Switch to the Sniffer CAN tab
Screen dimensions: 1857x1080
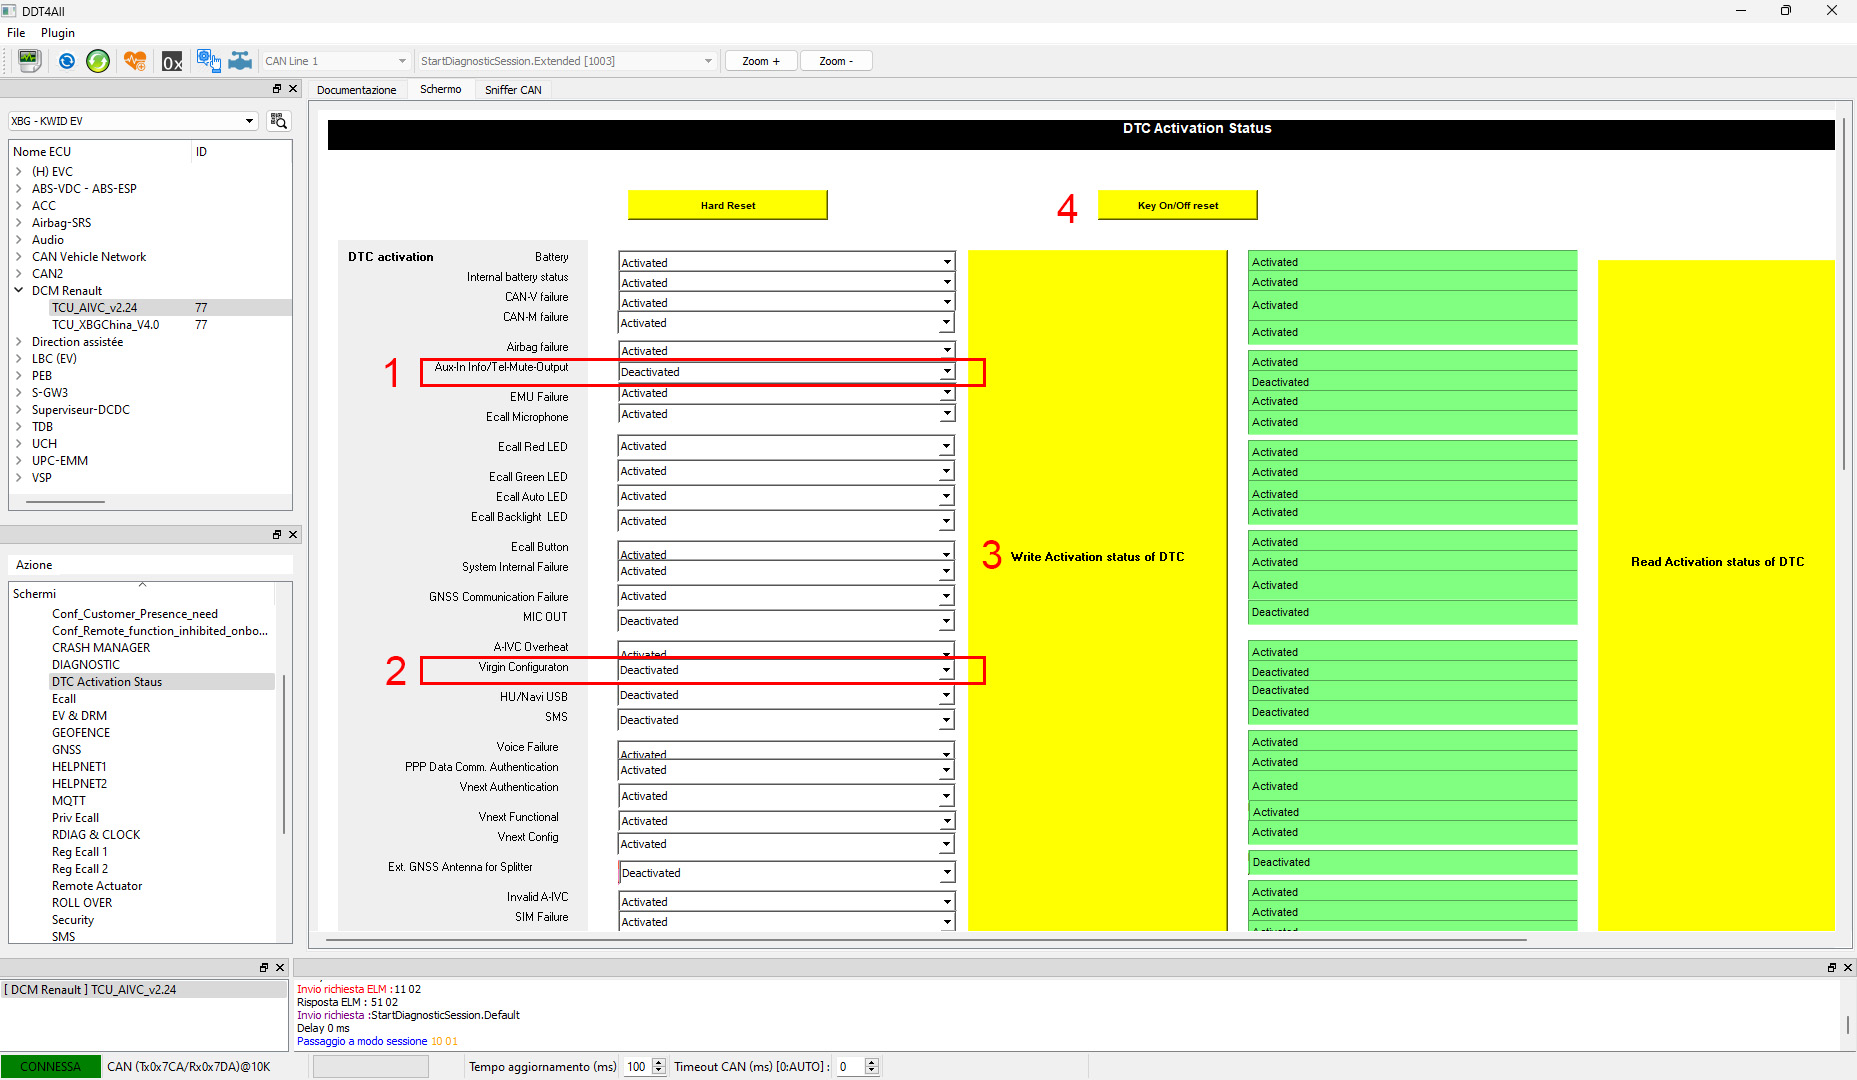click(513, 90)
